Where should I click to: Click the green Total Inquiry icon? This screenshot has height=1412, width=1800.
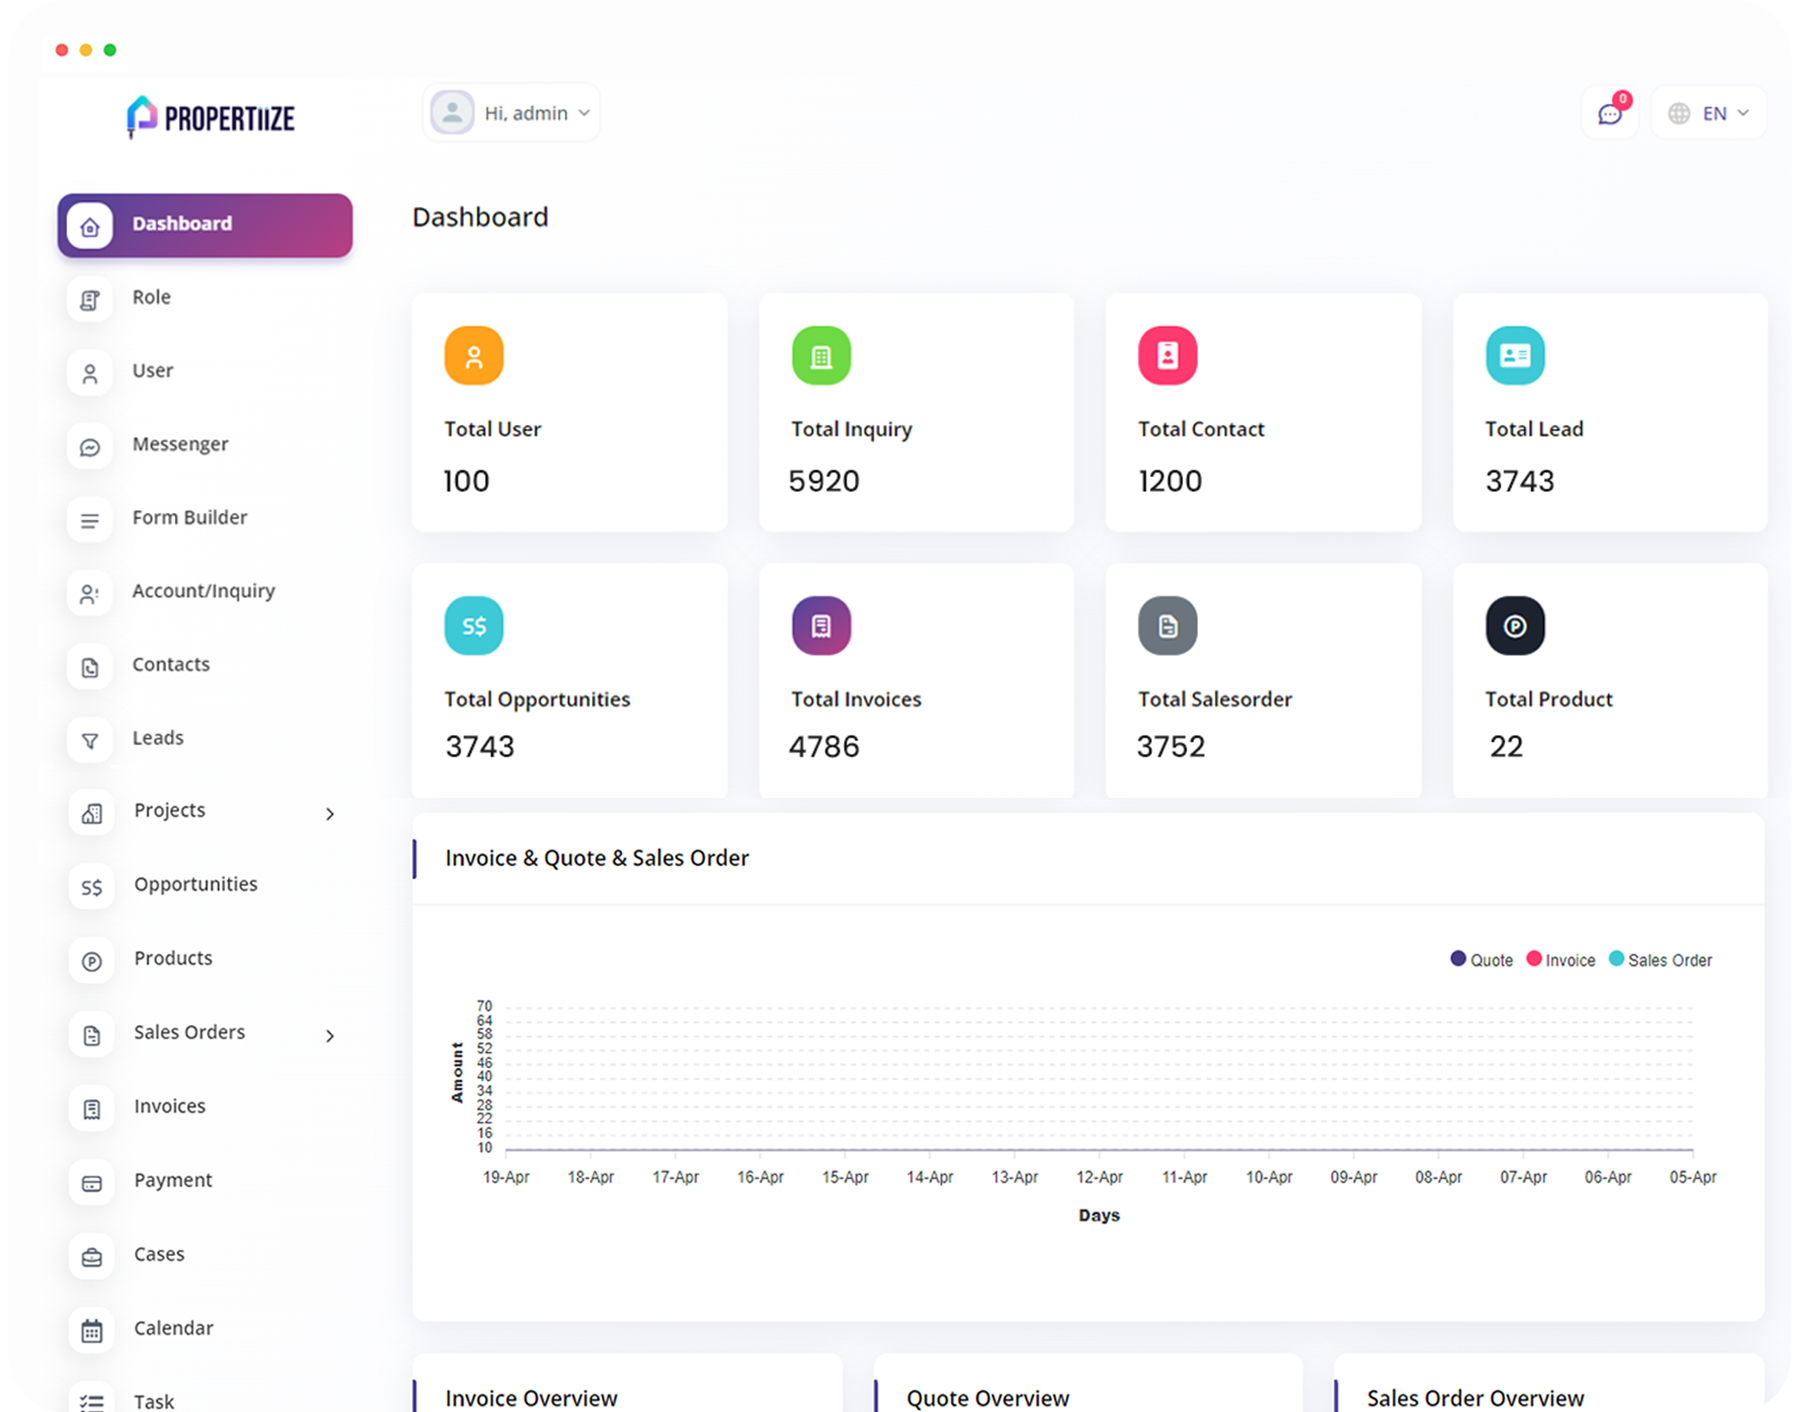click(x=821, y=355)
